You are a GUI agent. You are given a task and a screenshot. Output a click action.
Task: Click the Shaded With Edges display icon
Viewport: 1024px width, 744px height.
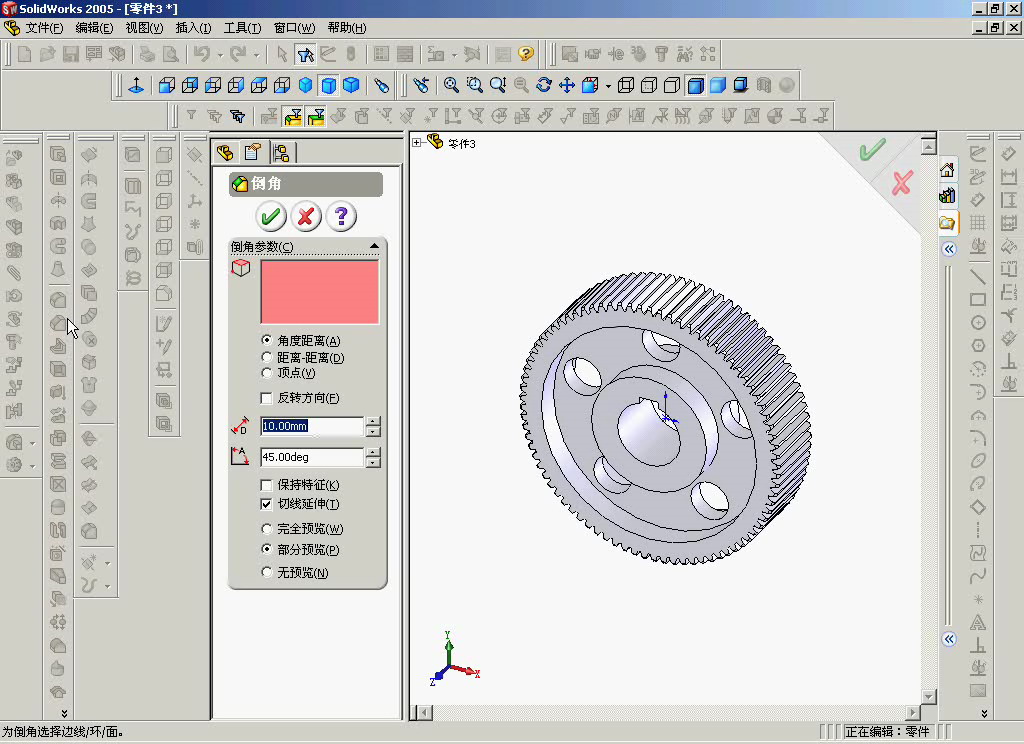(696, 85)
